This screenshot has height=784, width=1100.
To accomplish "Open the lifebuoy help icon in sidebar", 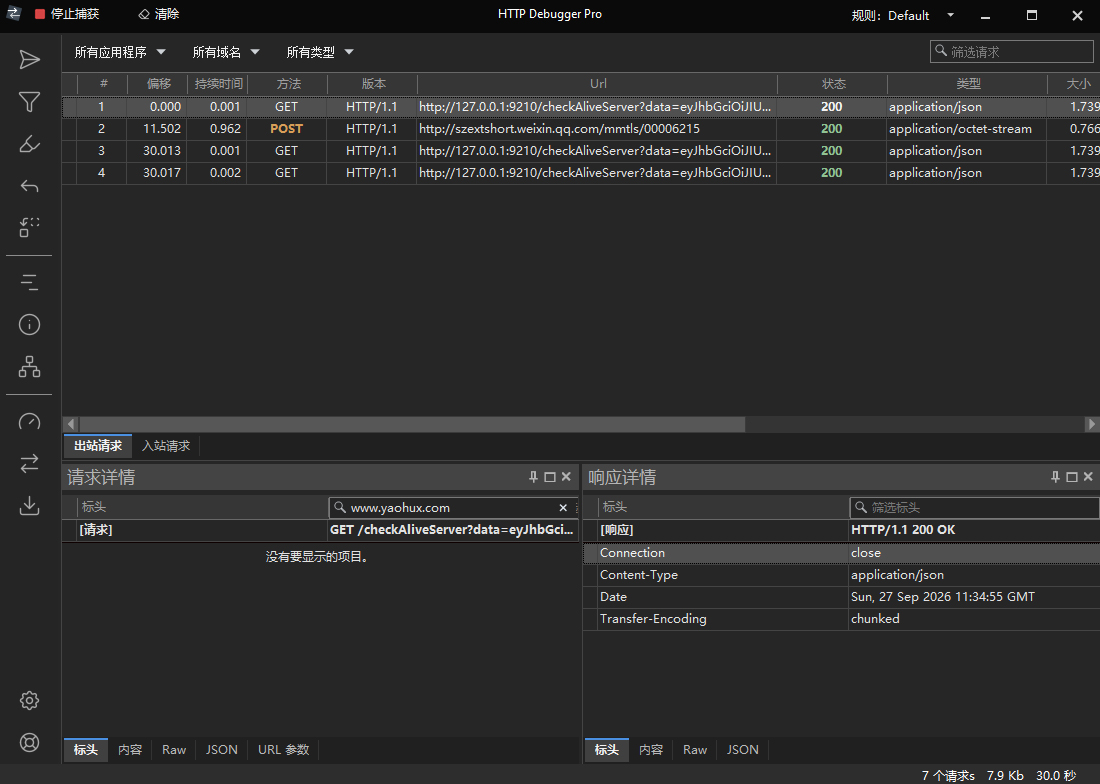I will 29,743.
